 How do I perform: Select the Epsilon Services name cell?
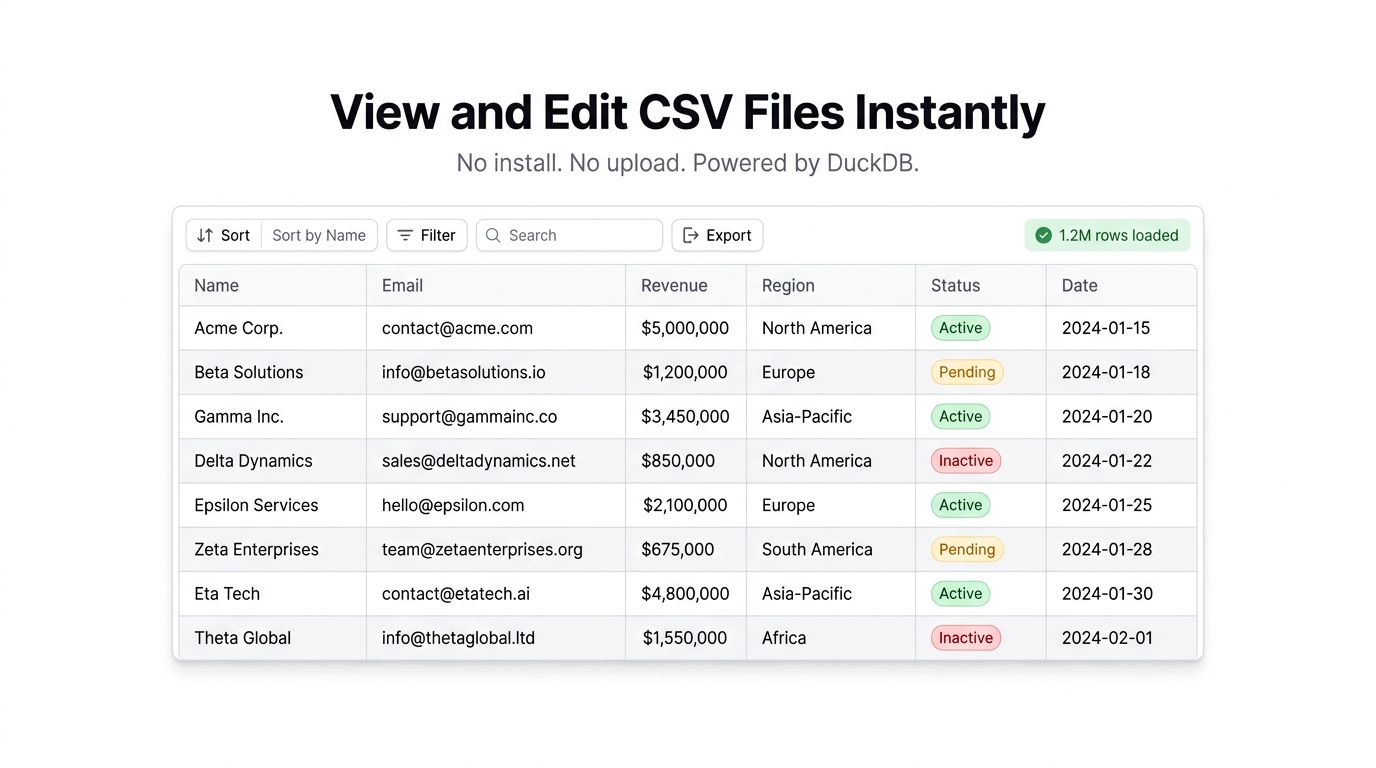273,505
